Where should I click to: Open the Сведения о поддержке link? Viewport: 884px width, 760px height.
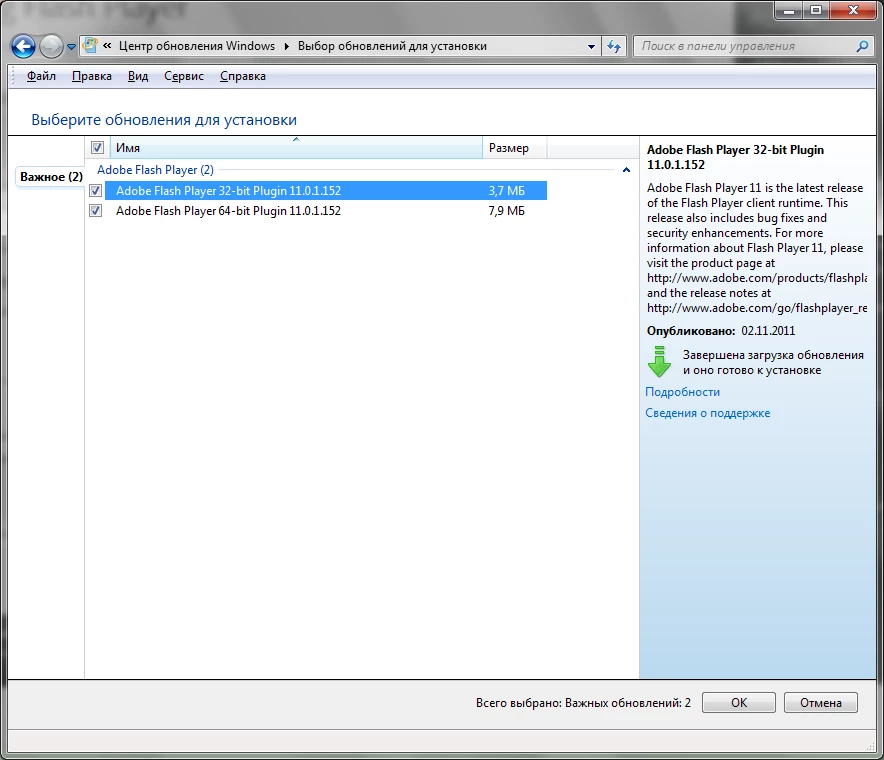[708, 413]
